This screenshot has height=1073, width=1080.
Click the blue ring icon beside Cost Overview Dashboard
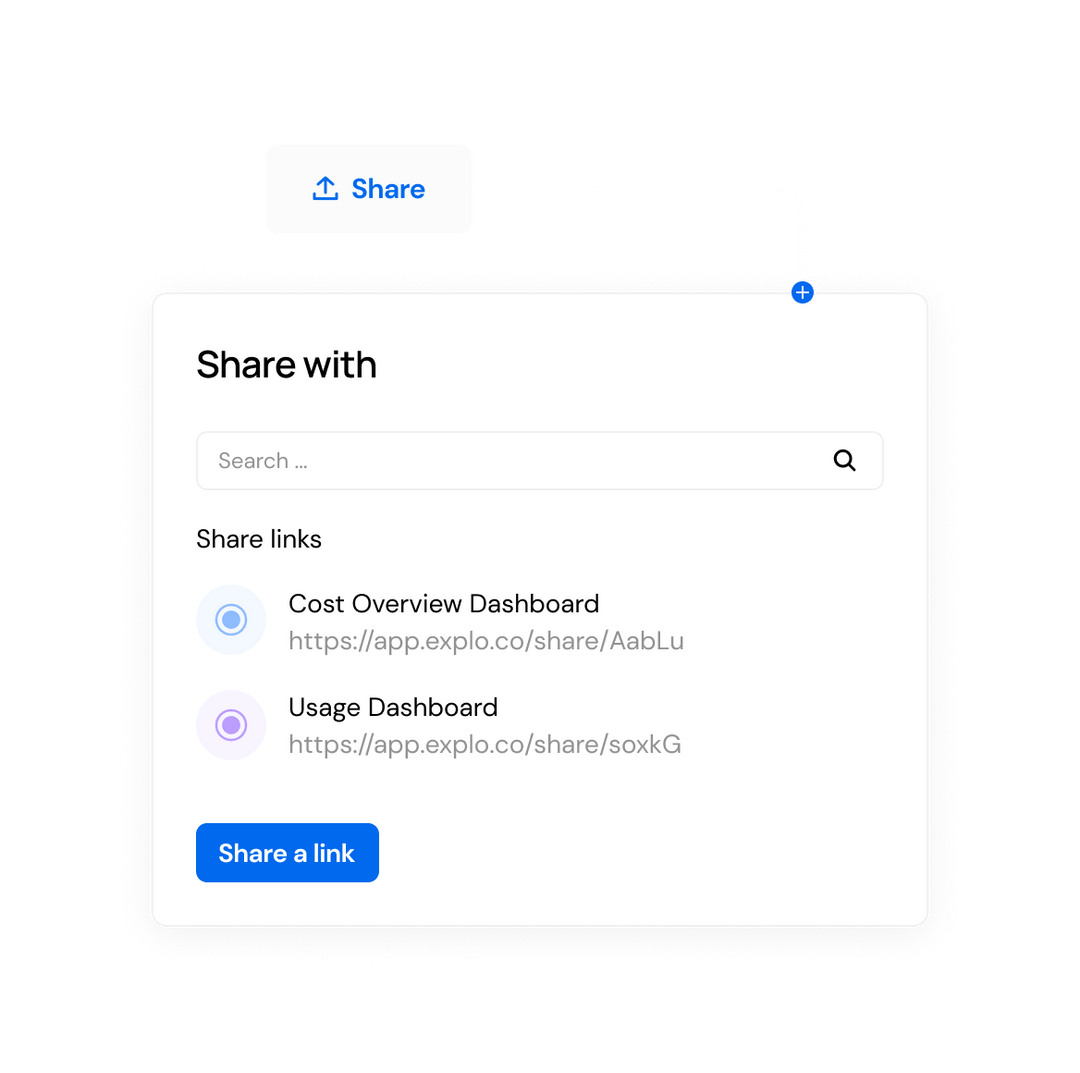231,620
